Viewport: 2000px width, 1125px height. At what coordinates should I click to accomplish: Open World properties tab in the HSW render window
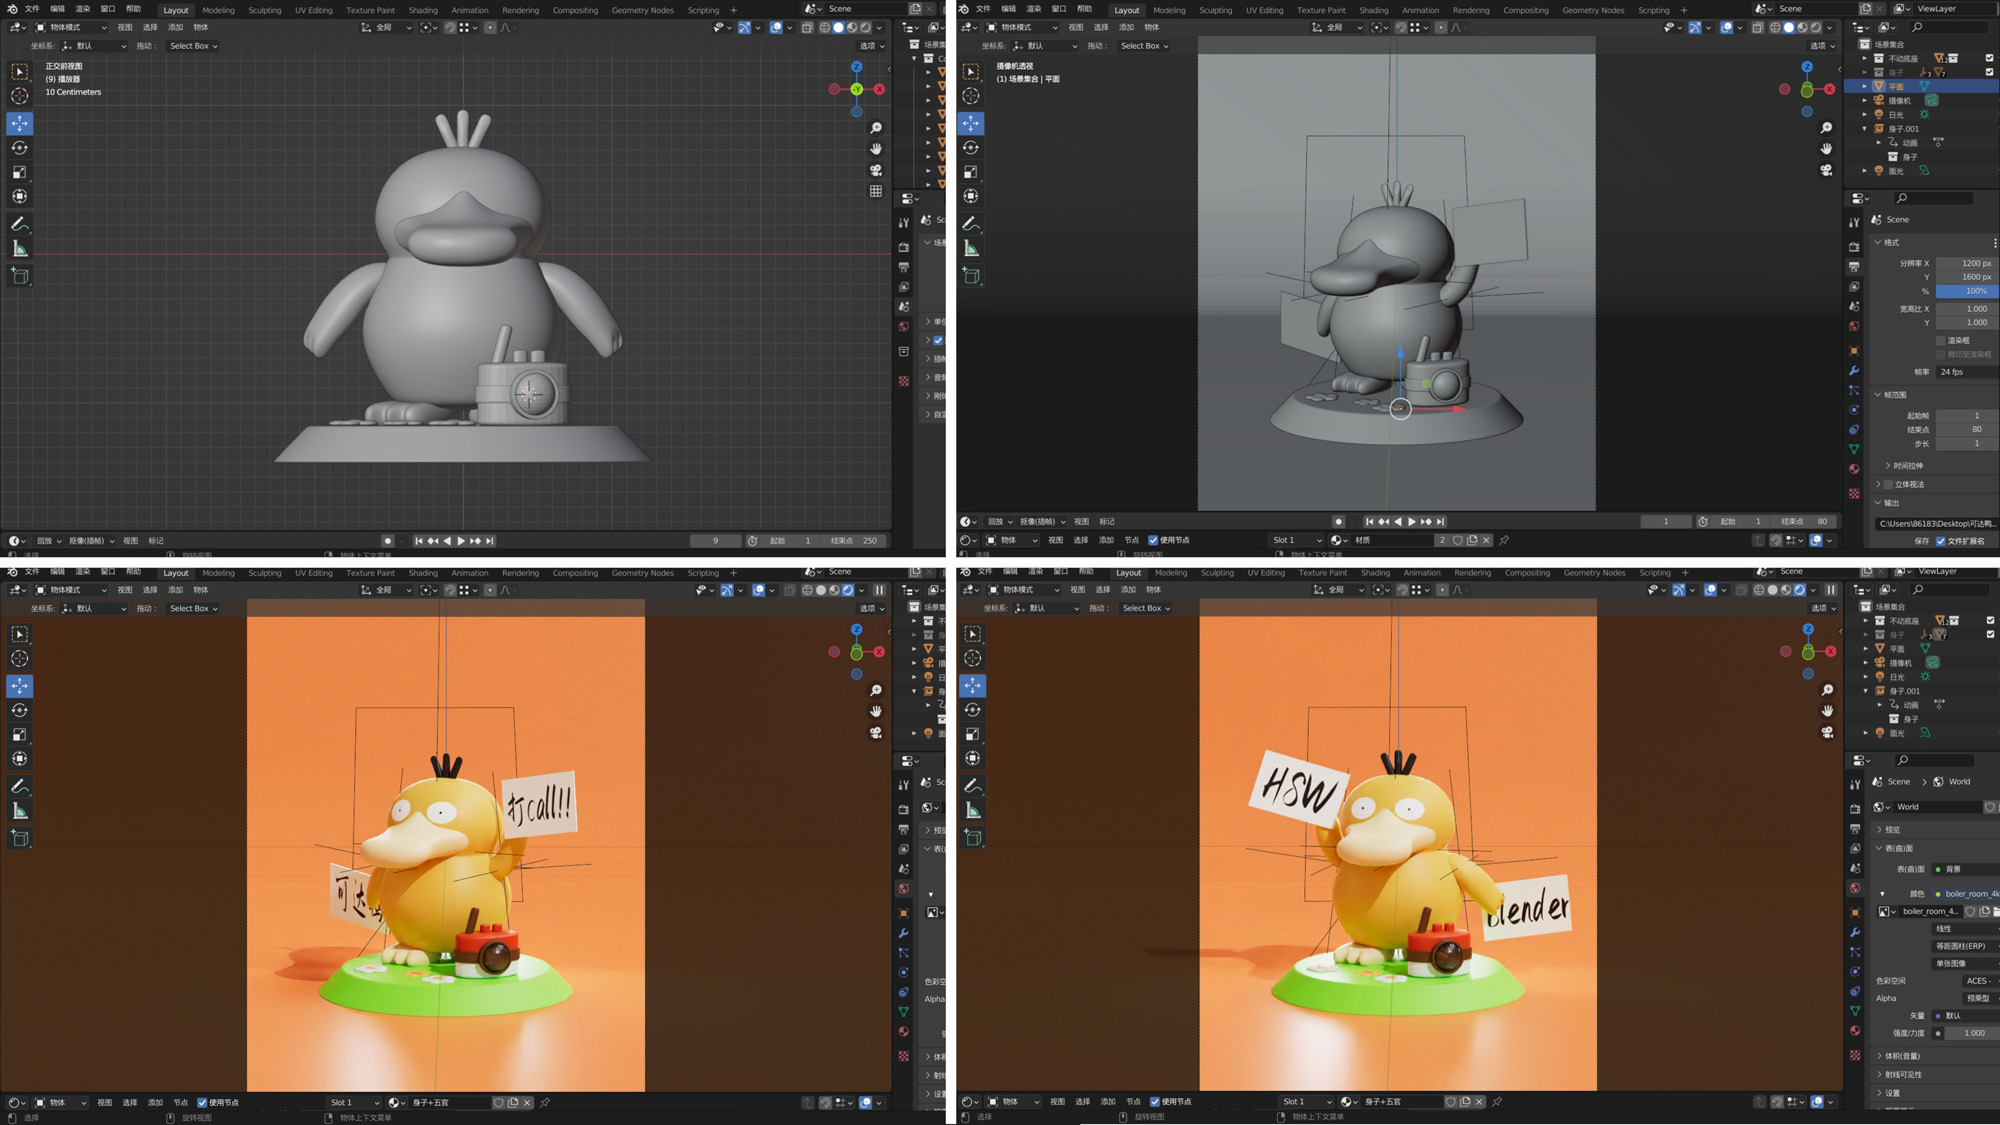tap(1855, 888)
